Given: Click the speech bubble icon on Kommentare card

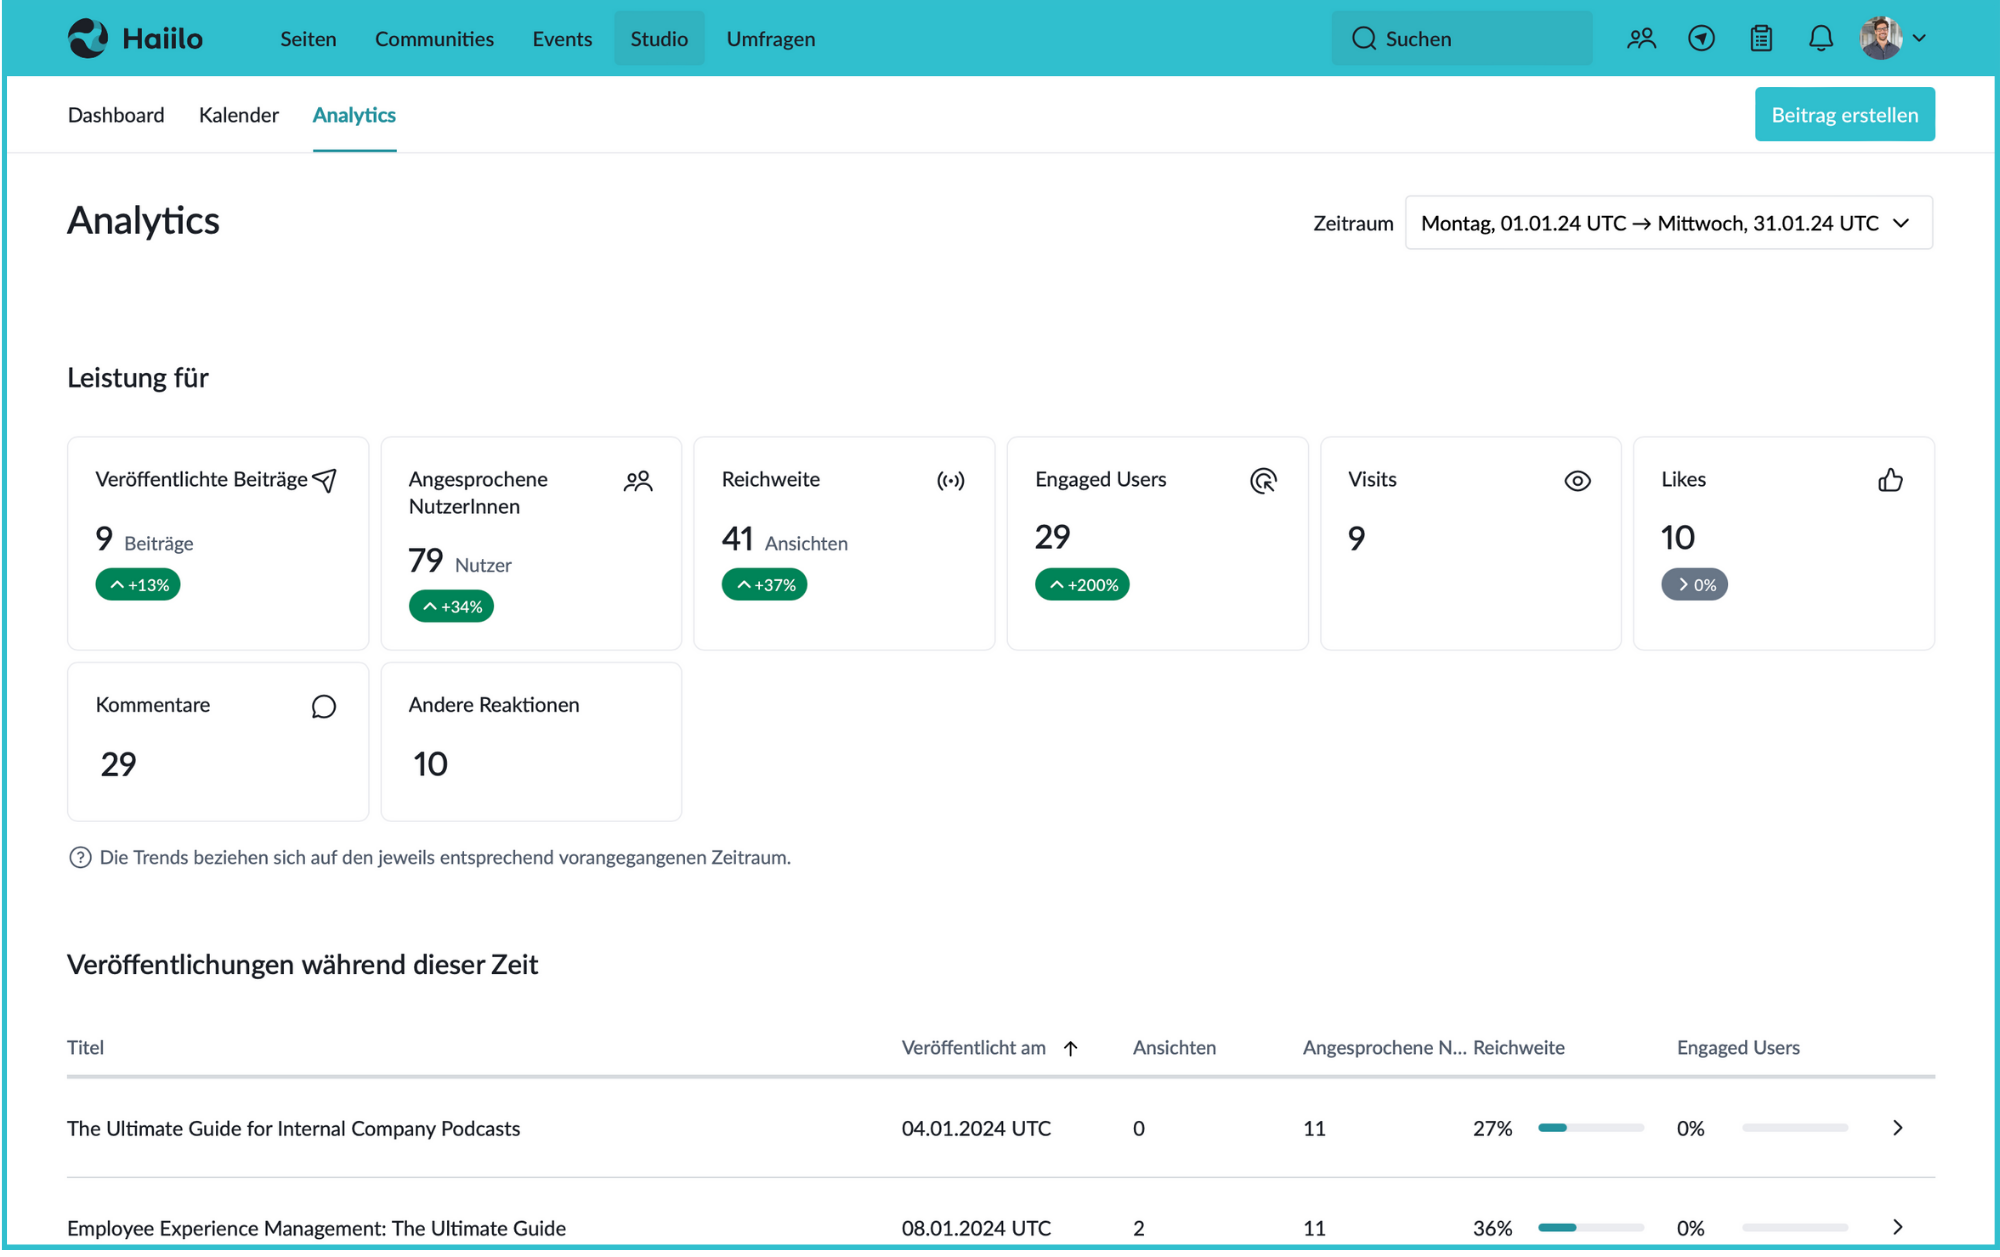Looking at the screenshot, I should 323,706.
